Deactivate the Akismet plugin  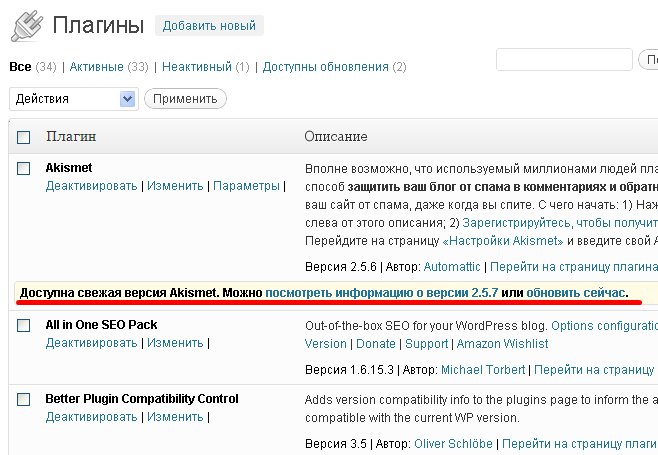[91, 186]
